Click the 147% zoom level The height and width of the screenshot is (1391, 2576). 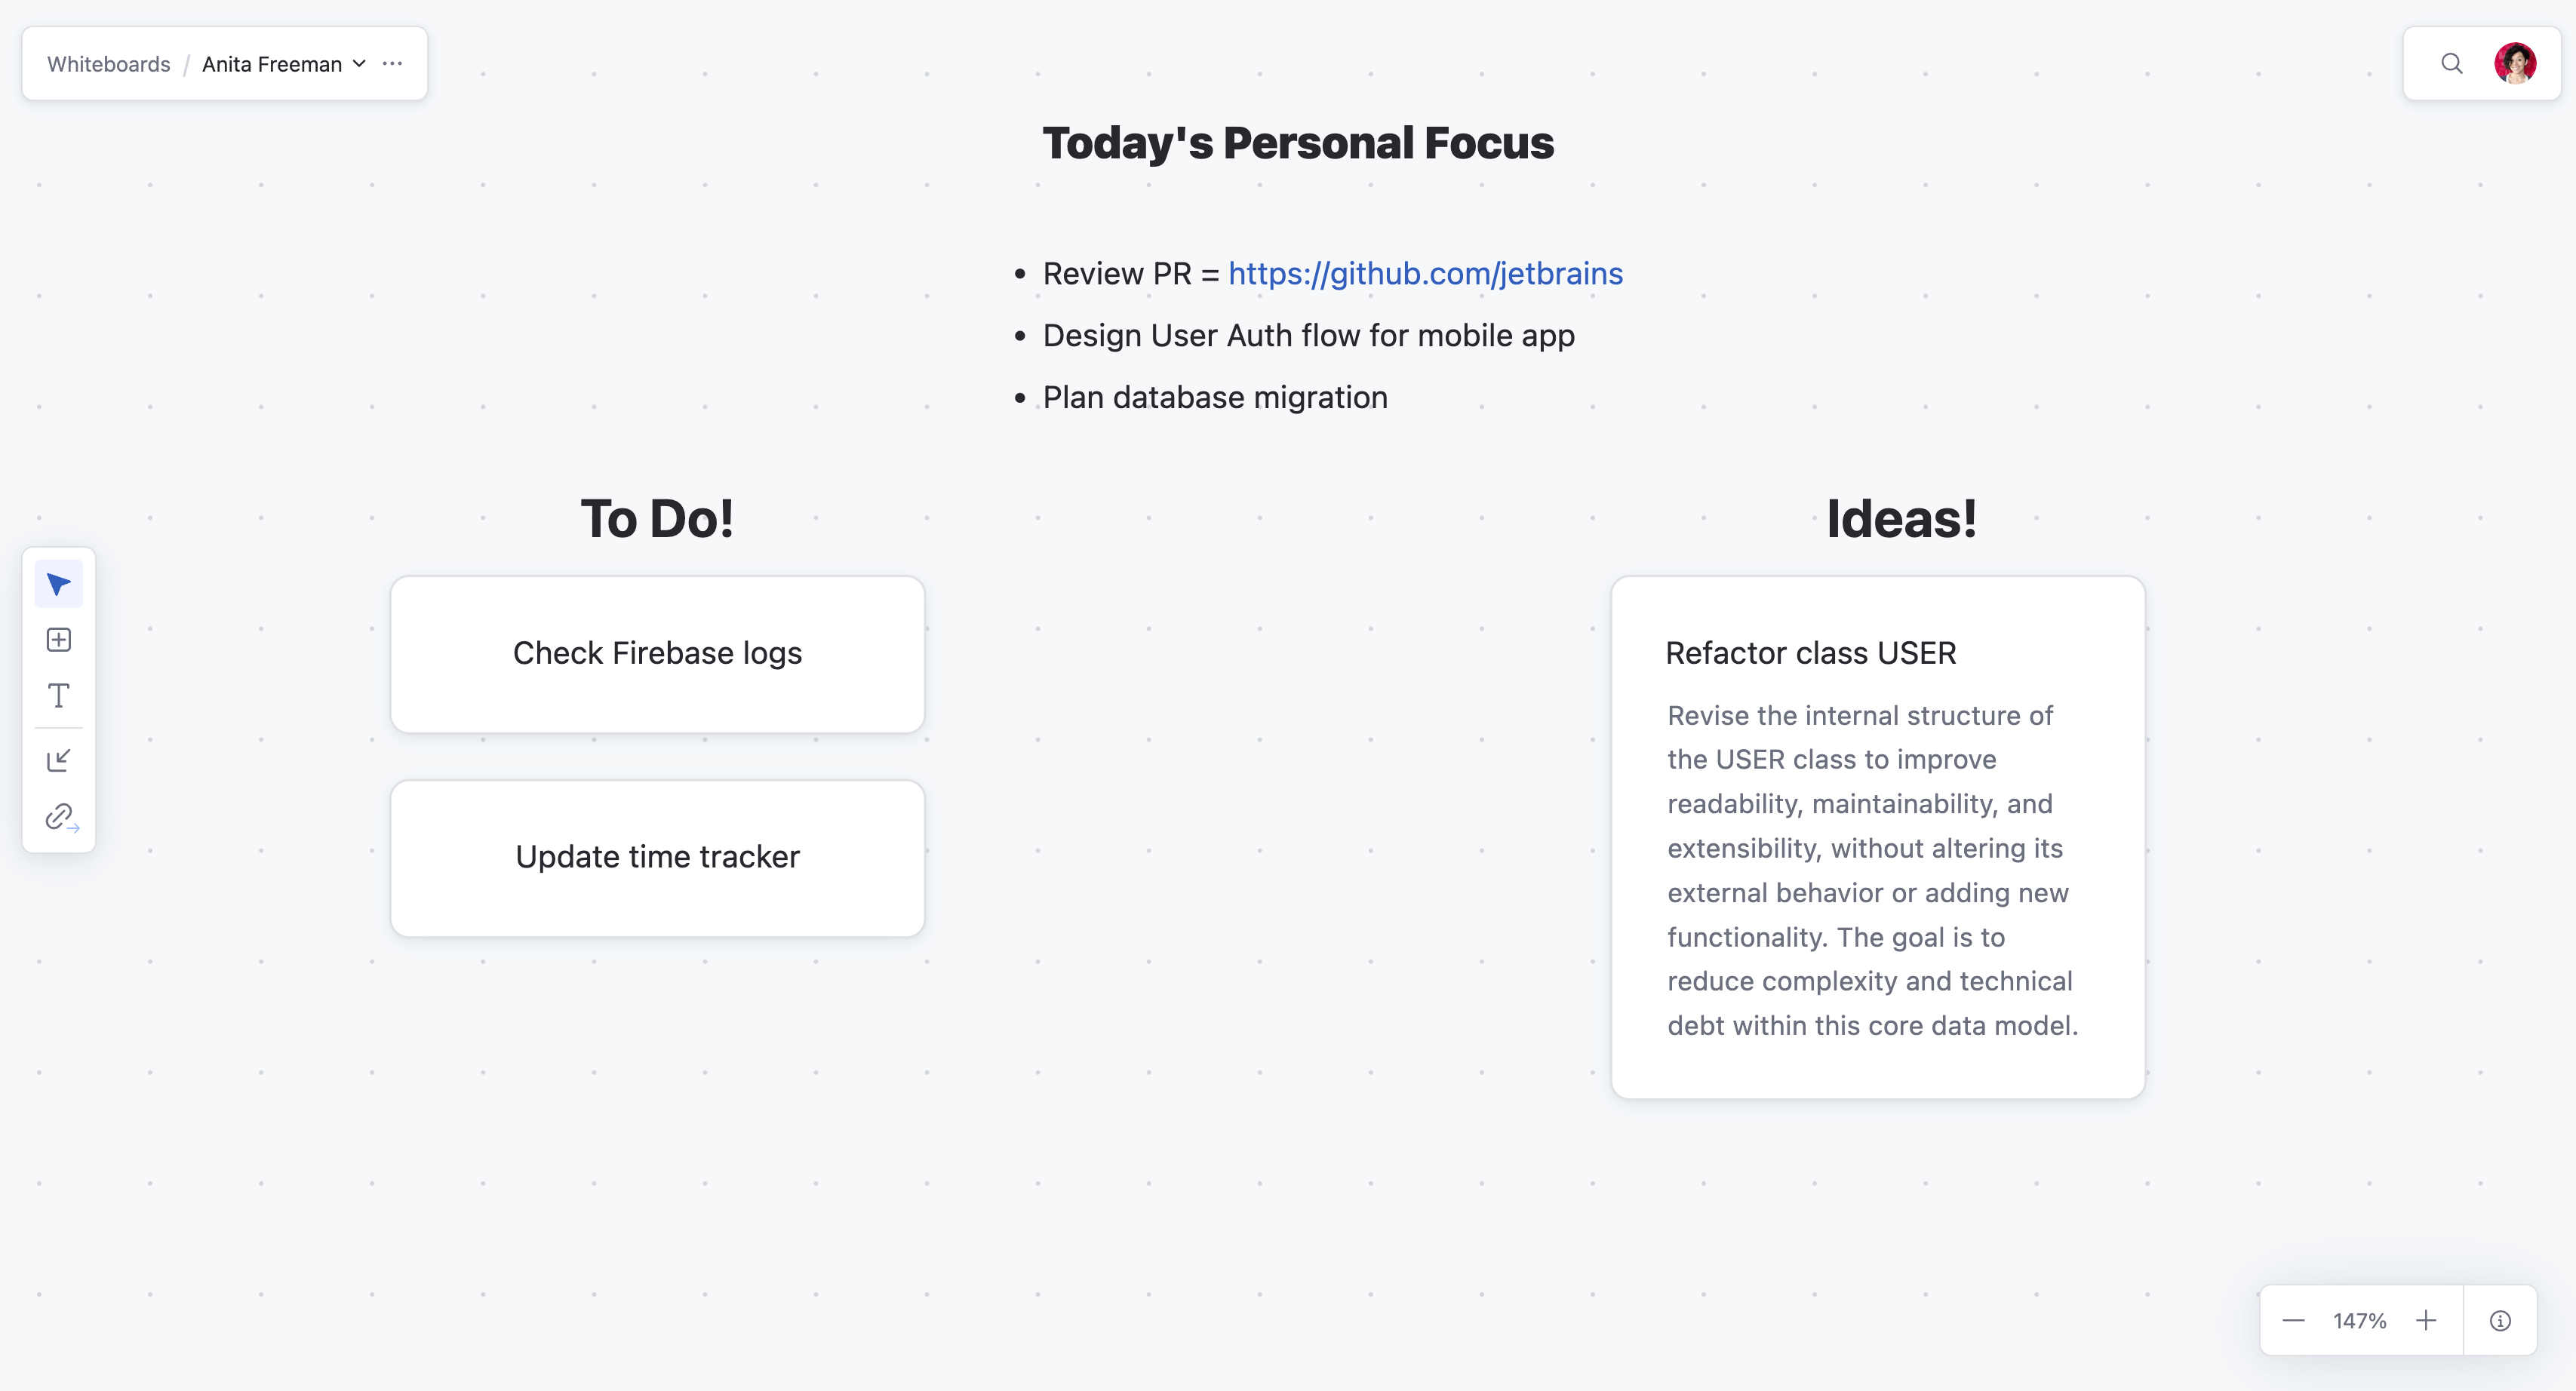[x=2359, y=1321]
